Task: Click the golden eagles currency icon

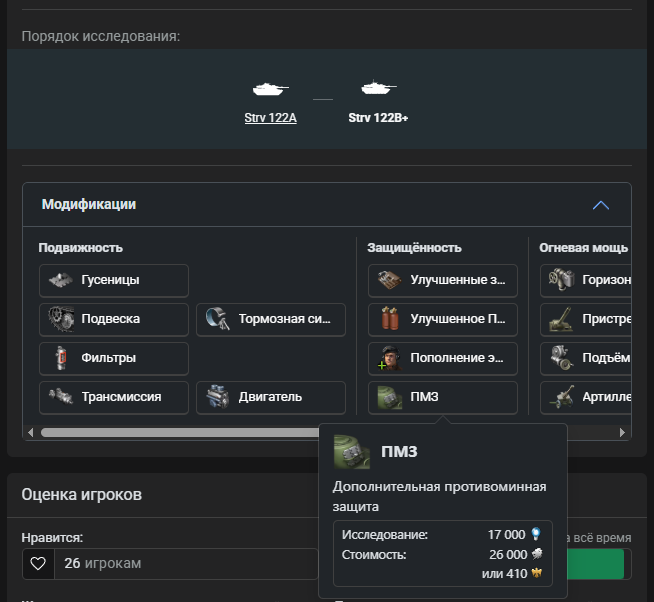Action: click(x=537, y=573)
